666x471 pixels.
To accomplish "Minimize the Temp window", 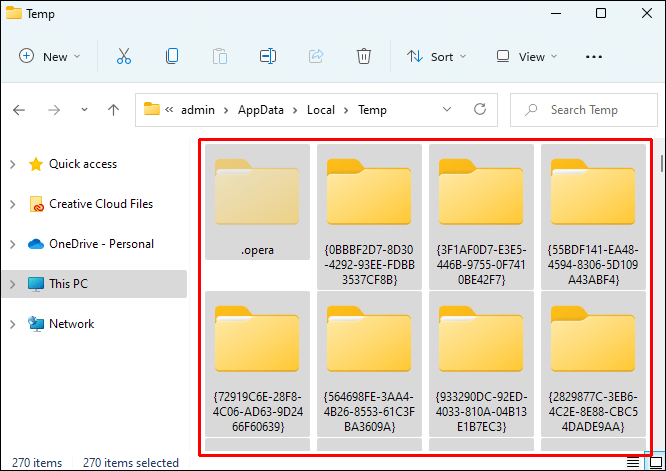I will pos(556,14).
